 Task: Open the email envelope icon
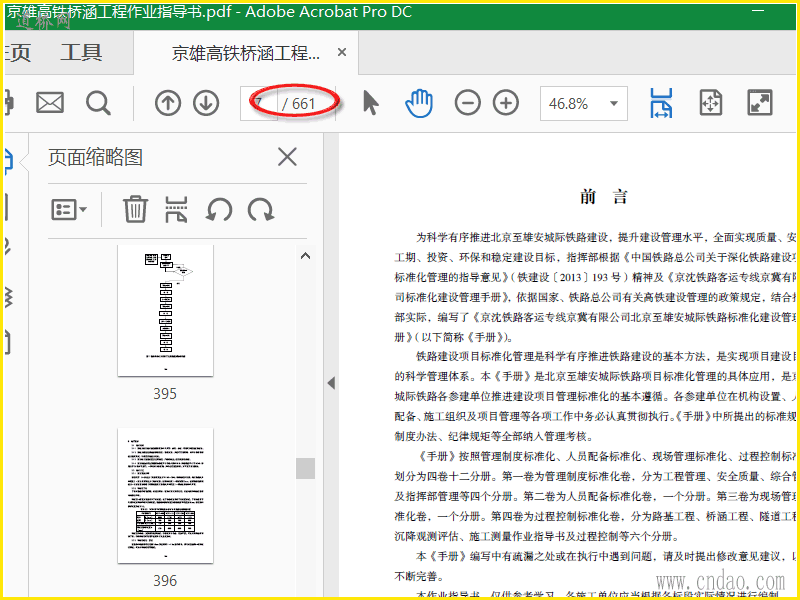[x=50, y=103]
